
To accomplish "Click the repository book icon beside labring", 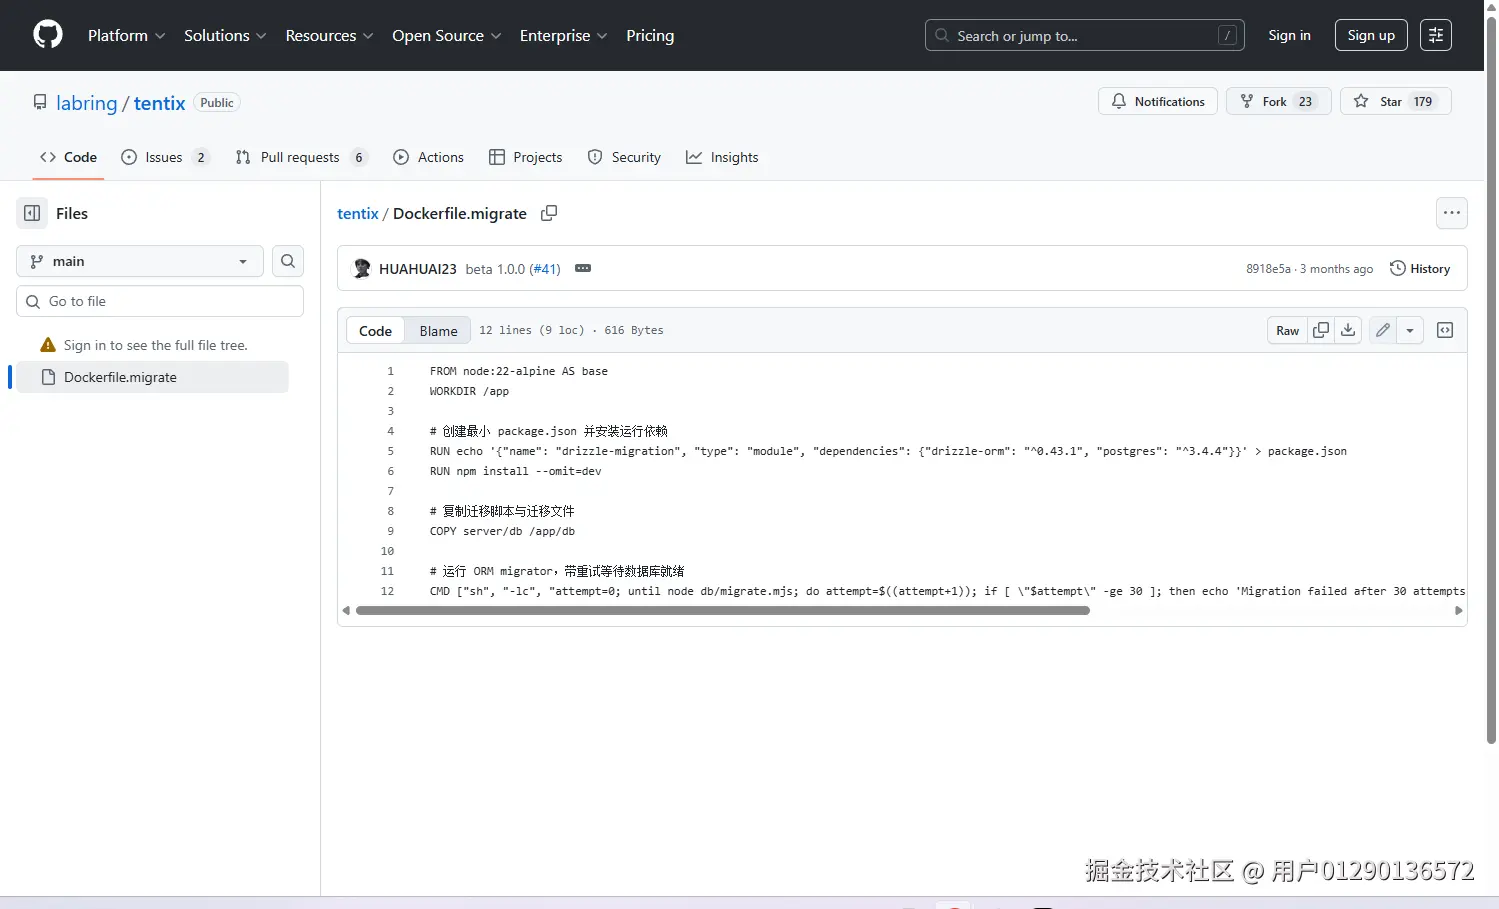I will coord(40,102).
